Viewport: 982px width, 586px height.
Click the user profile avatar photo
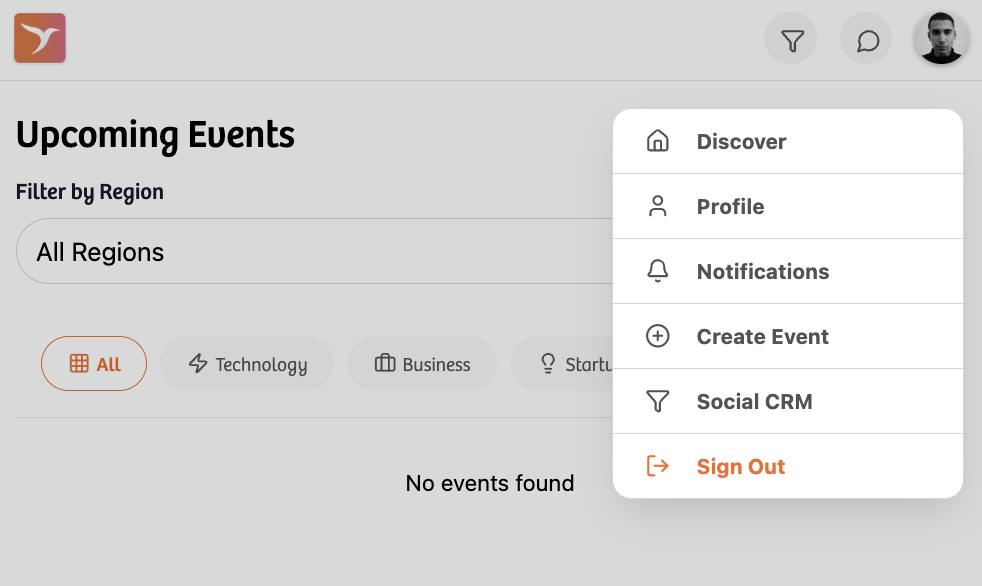tap(940, 39)
